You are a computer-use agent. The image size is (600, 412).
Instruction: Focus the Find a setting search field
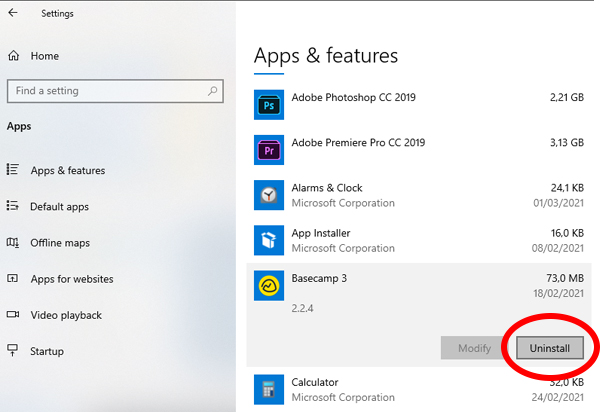(115, 91)
